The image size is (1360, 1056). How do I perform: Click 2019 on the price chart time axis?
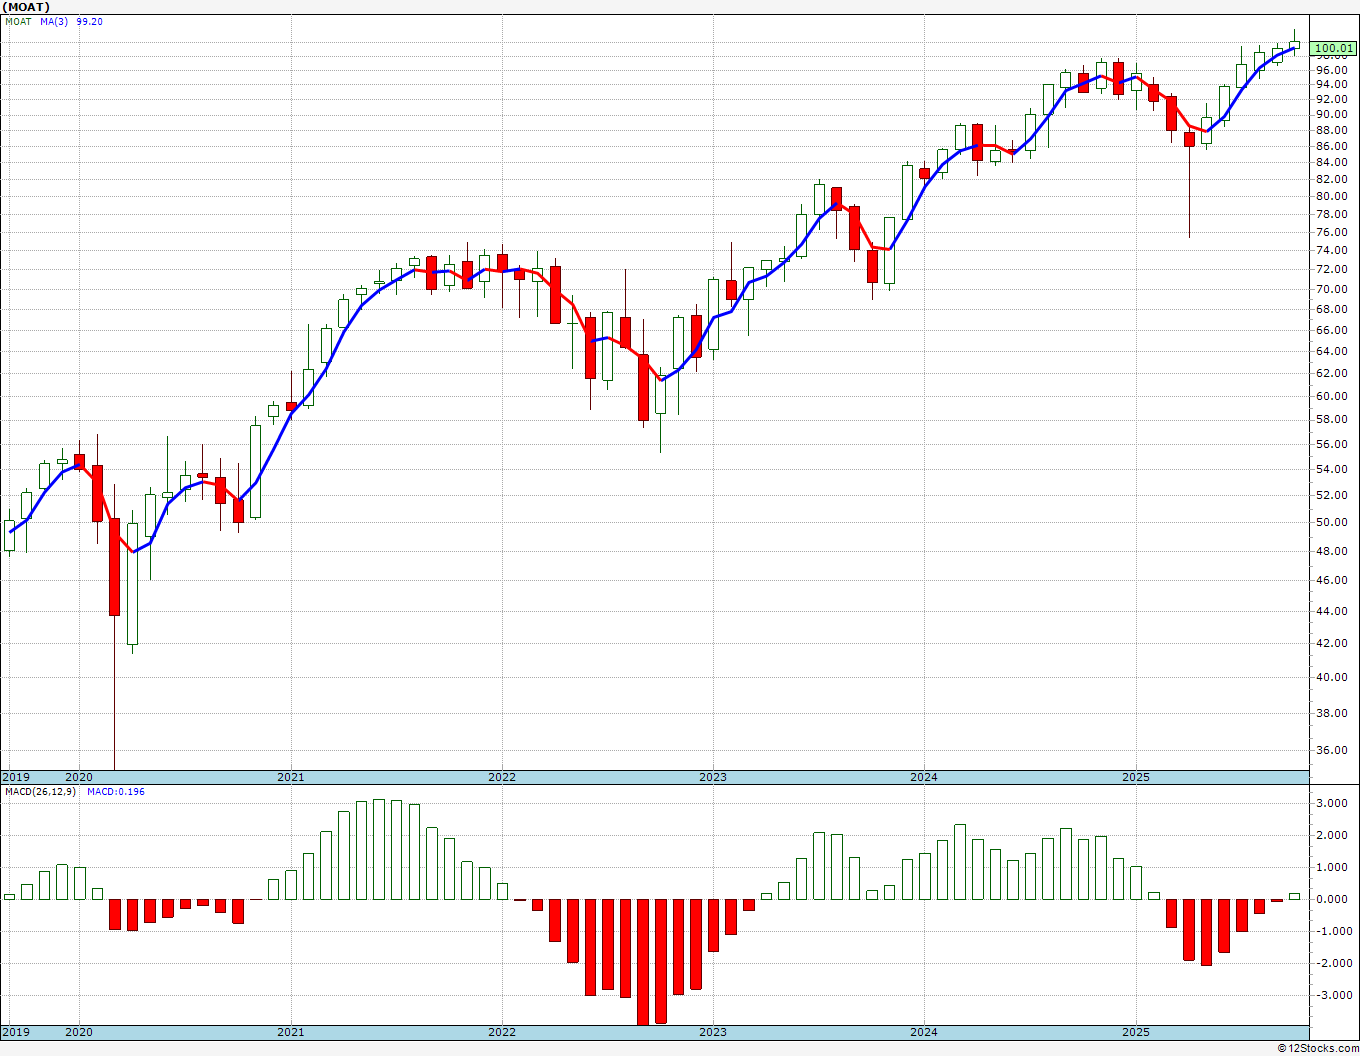pos(16,777)
